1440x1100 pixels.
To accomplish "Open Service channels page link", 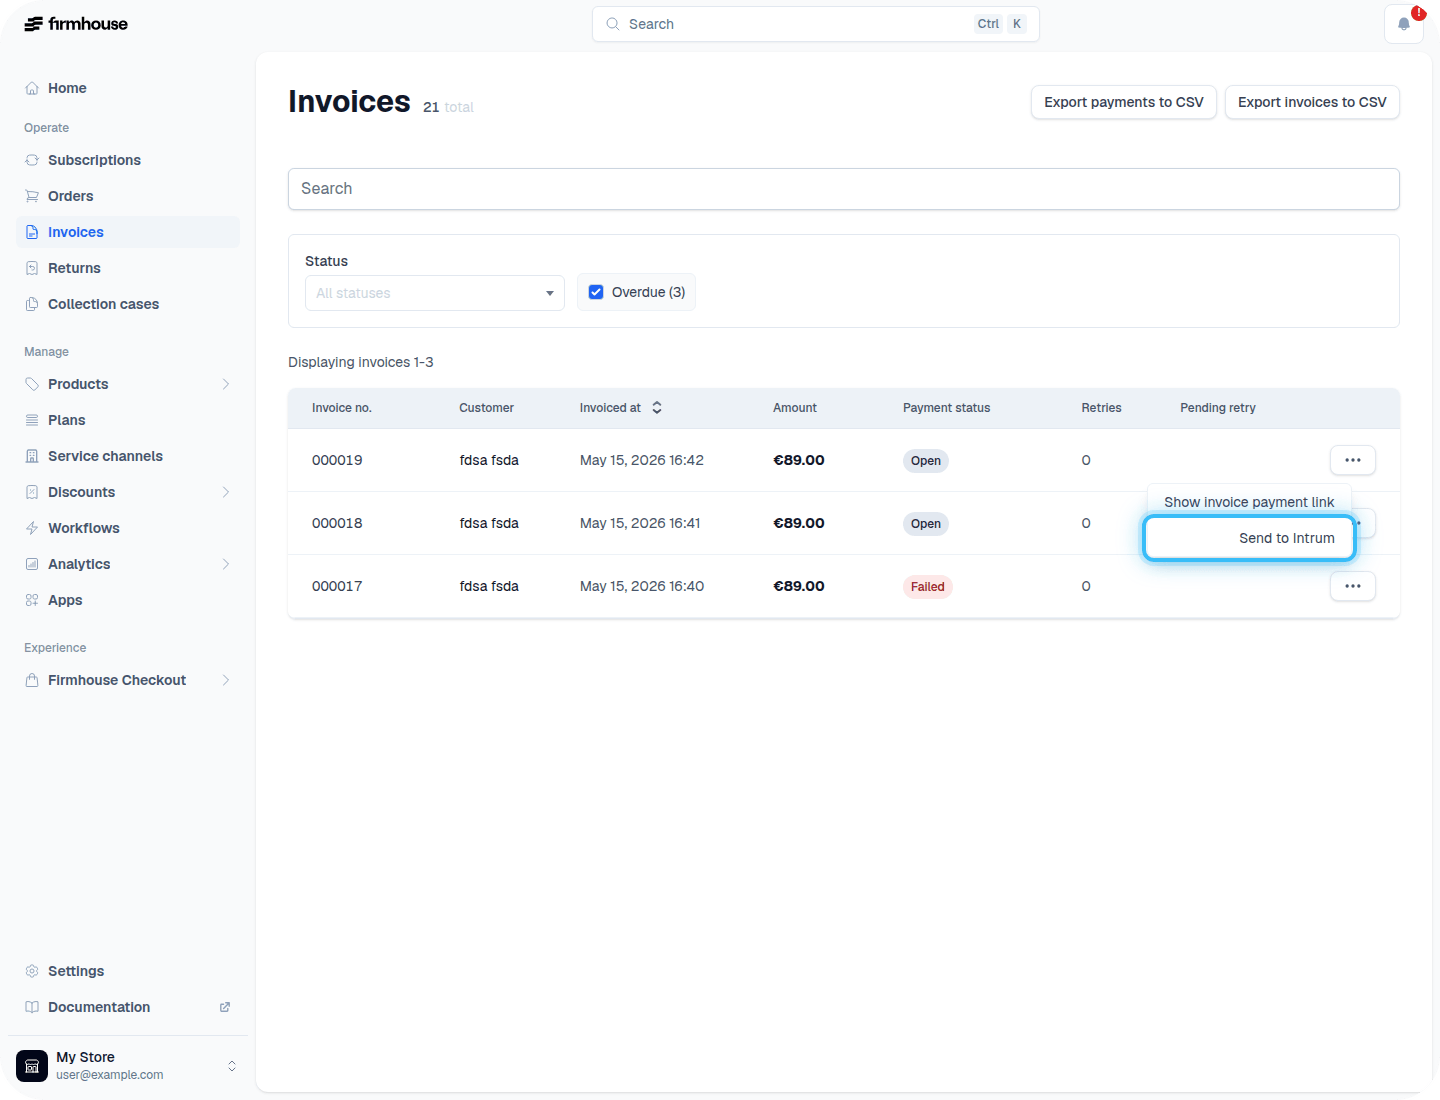I will click(x=128, y=456).
